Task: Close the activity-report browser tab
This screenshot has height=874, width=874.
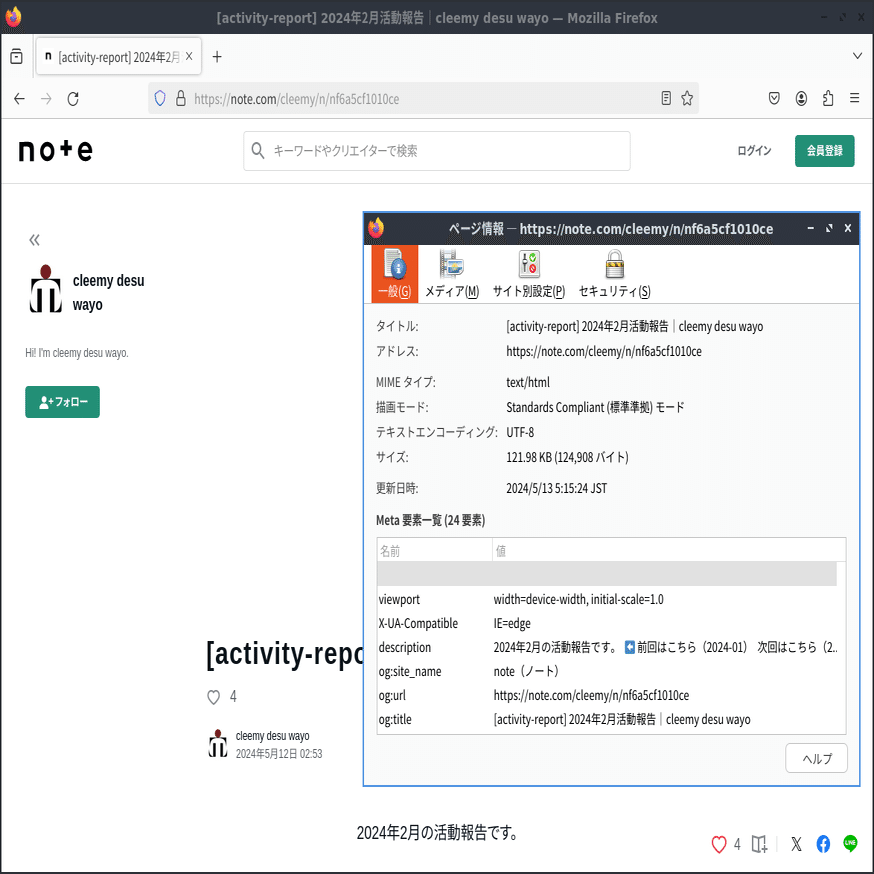Action: click(189, 56)
